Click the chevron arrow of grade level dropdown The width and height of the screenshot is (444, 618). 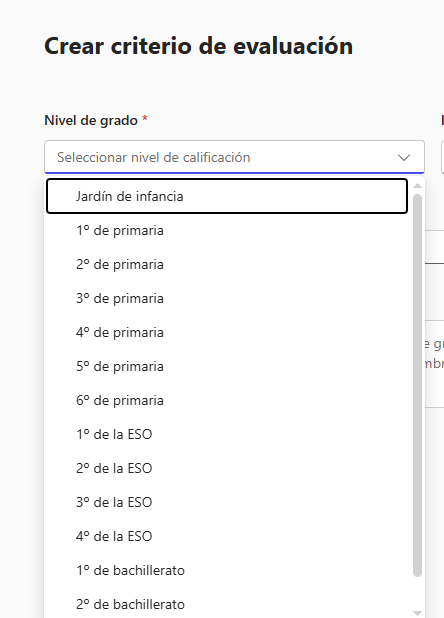pyautogui.click(x=404, y=158)
